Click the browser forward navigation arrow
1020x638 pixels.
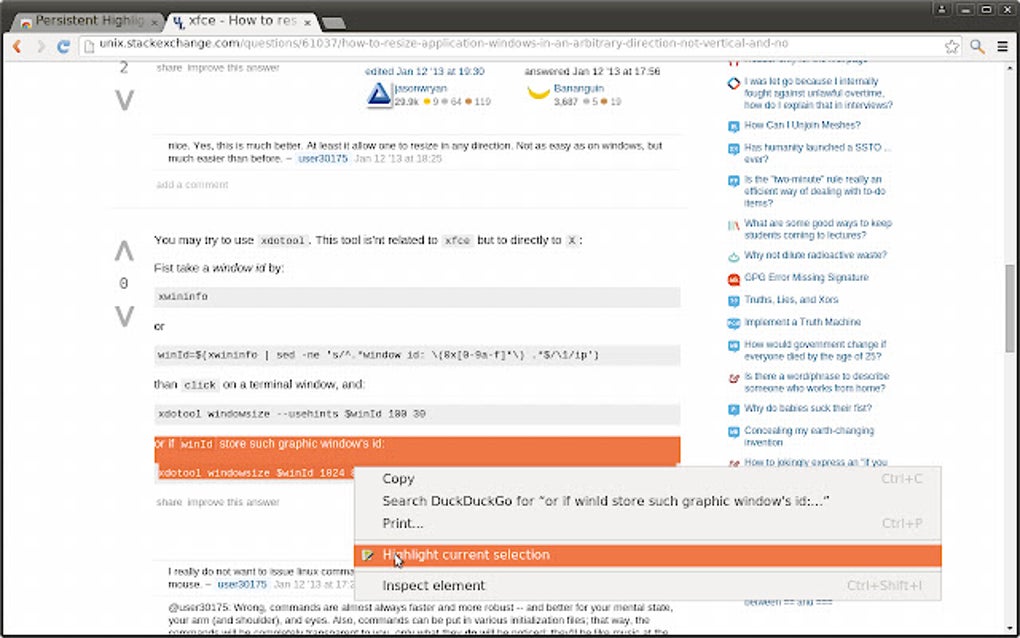pos(40,46)
